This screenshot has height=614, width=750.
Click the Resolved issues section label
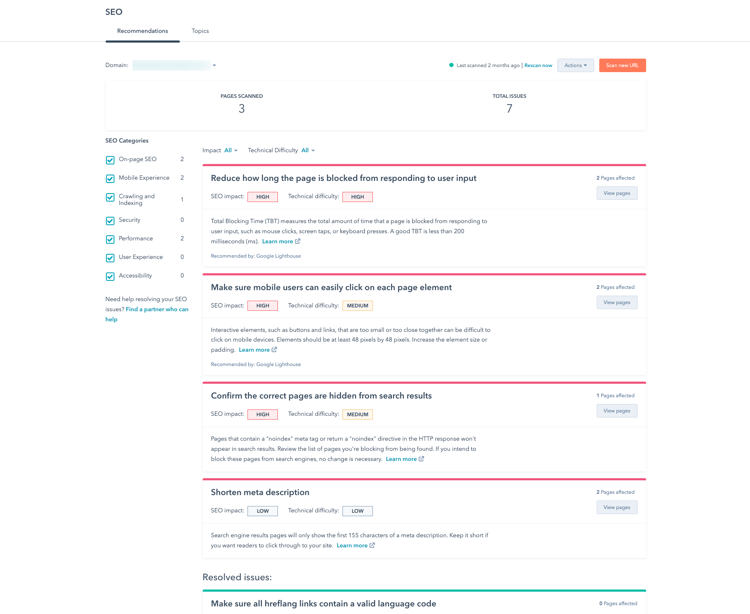237,577
